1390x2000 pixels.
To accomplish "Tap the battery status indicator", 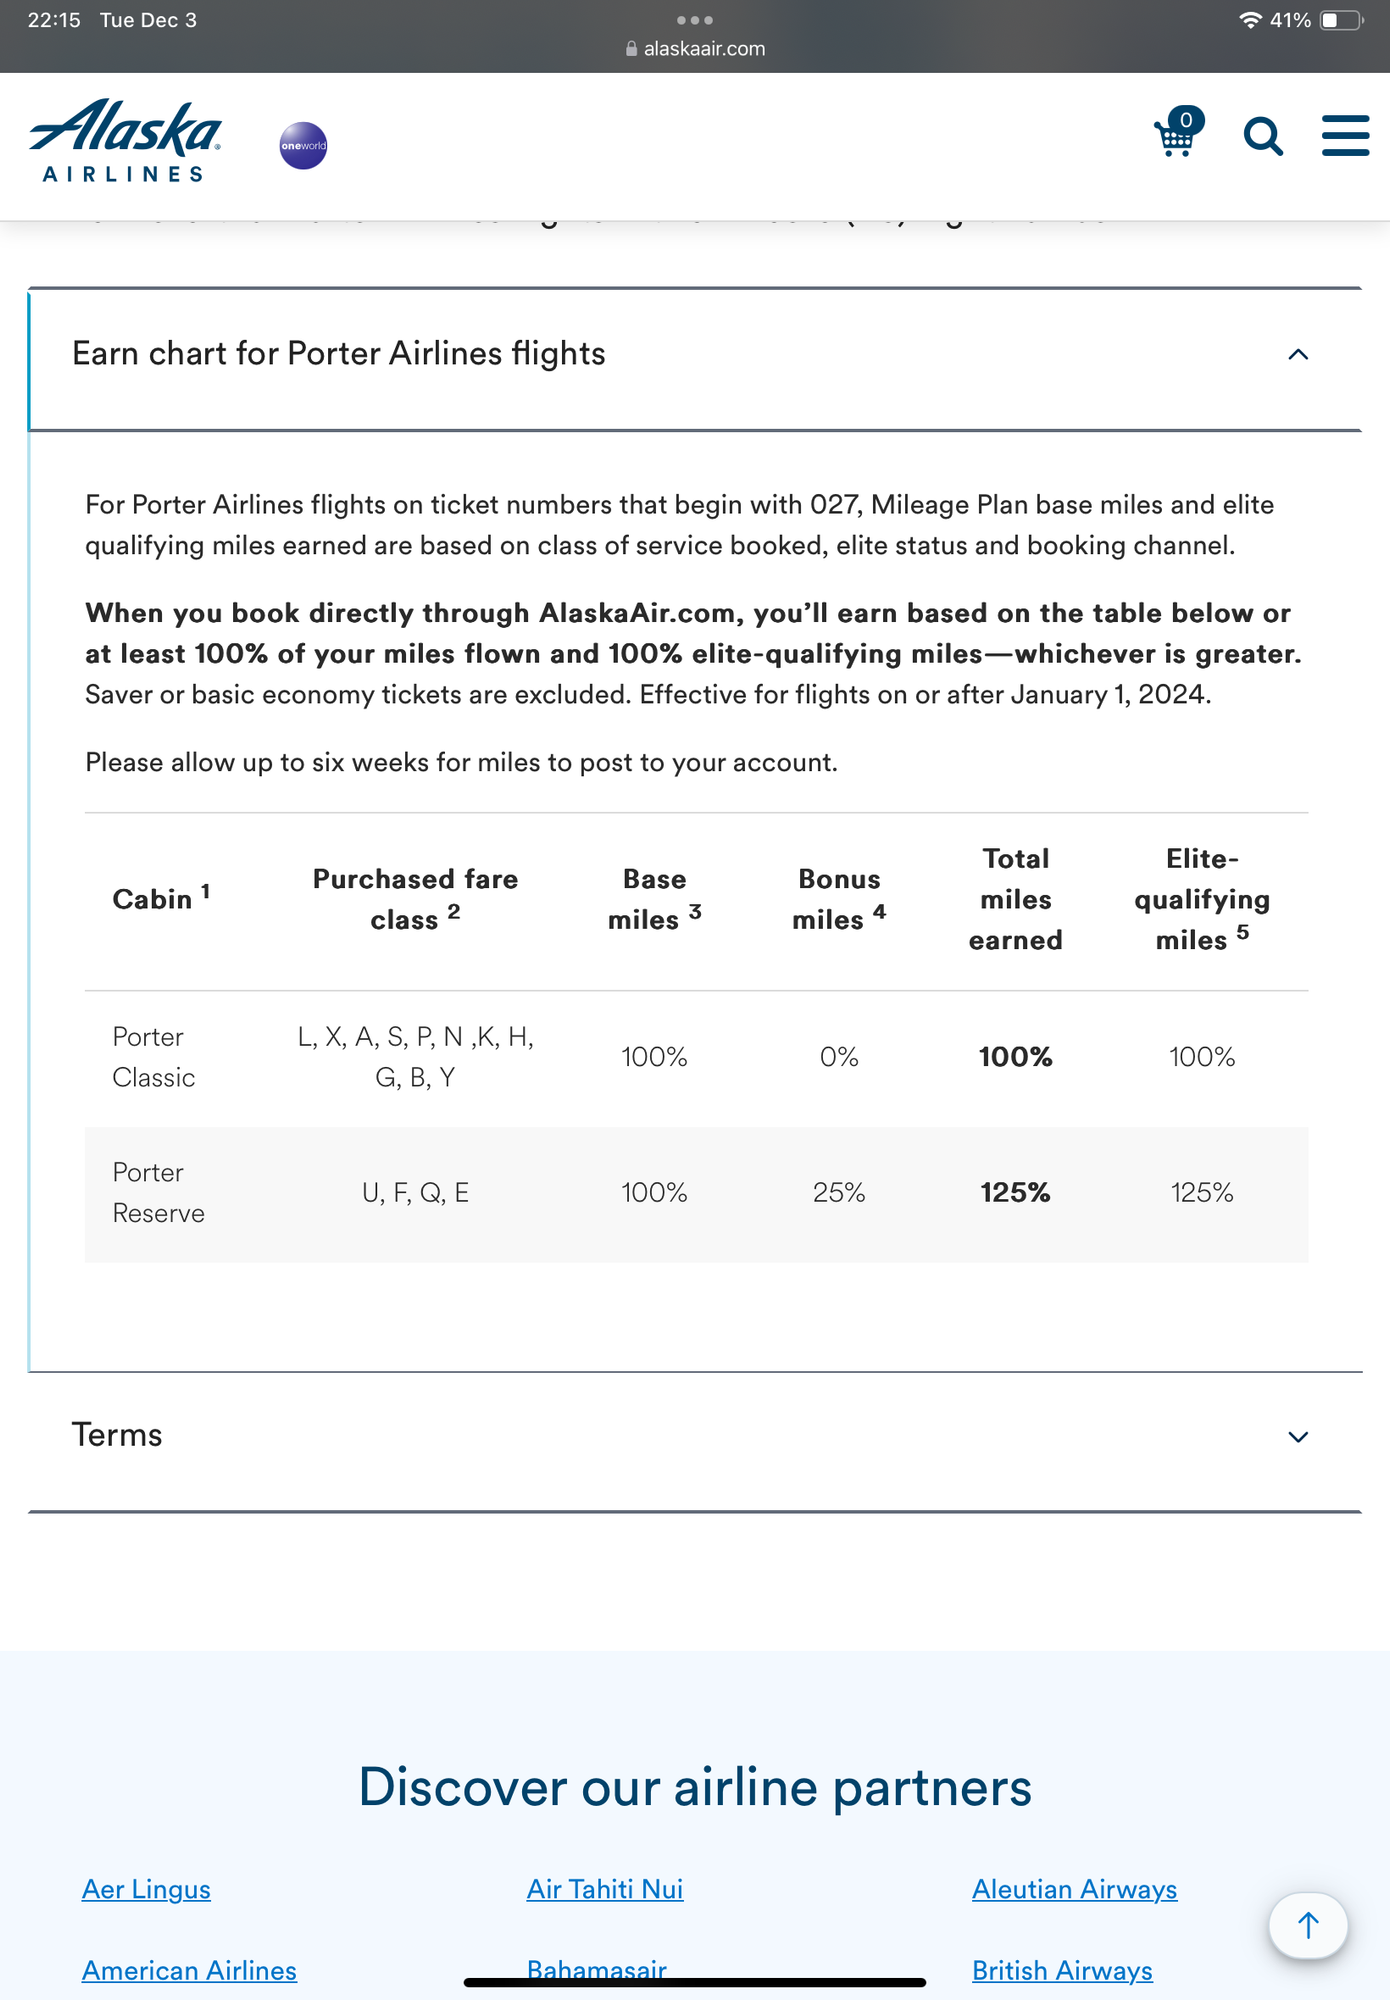I will pos(1341,20).
